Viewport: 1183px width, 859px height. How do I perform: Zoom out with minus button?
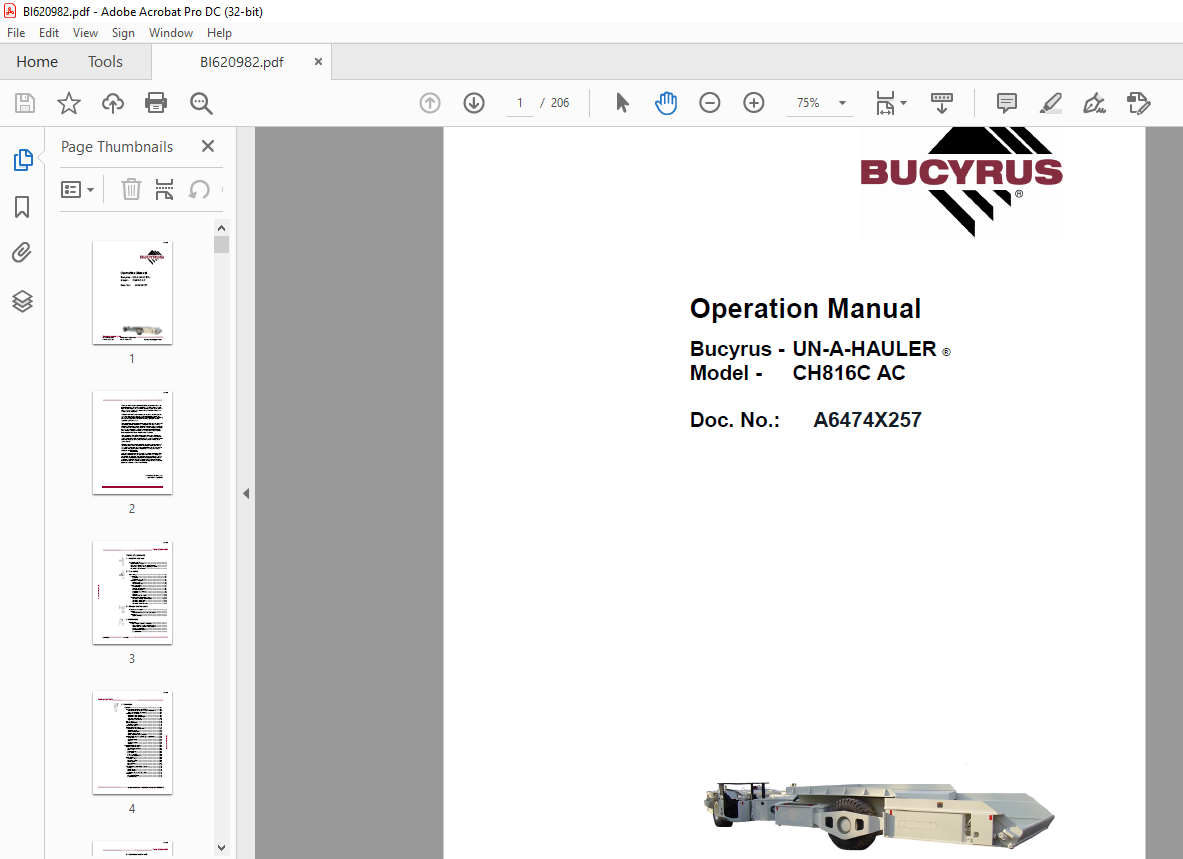coord(710,103)
